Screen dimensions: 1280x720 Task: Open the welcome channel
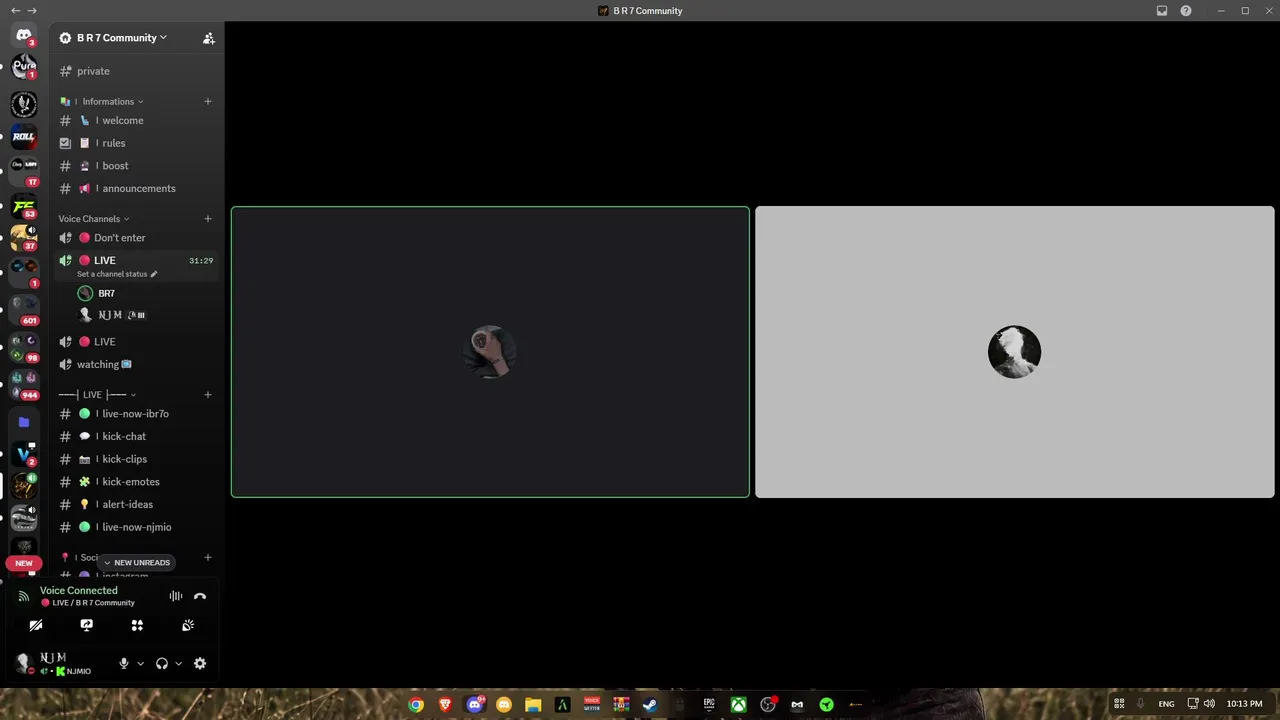(x=137, y=120)
